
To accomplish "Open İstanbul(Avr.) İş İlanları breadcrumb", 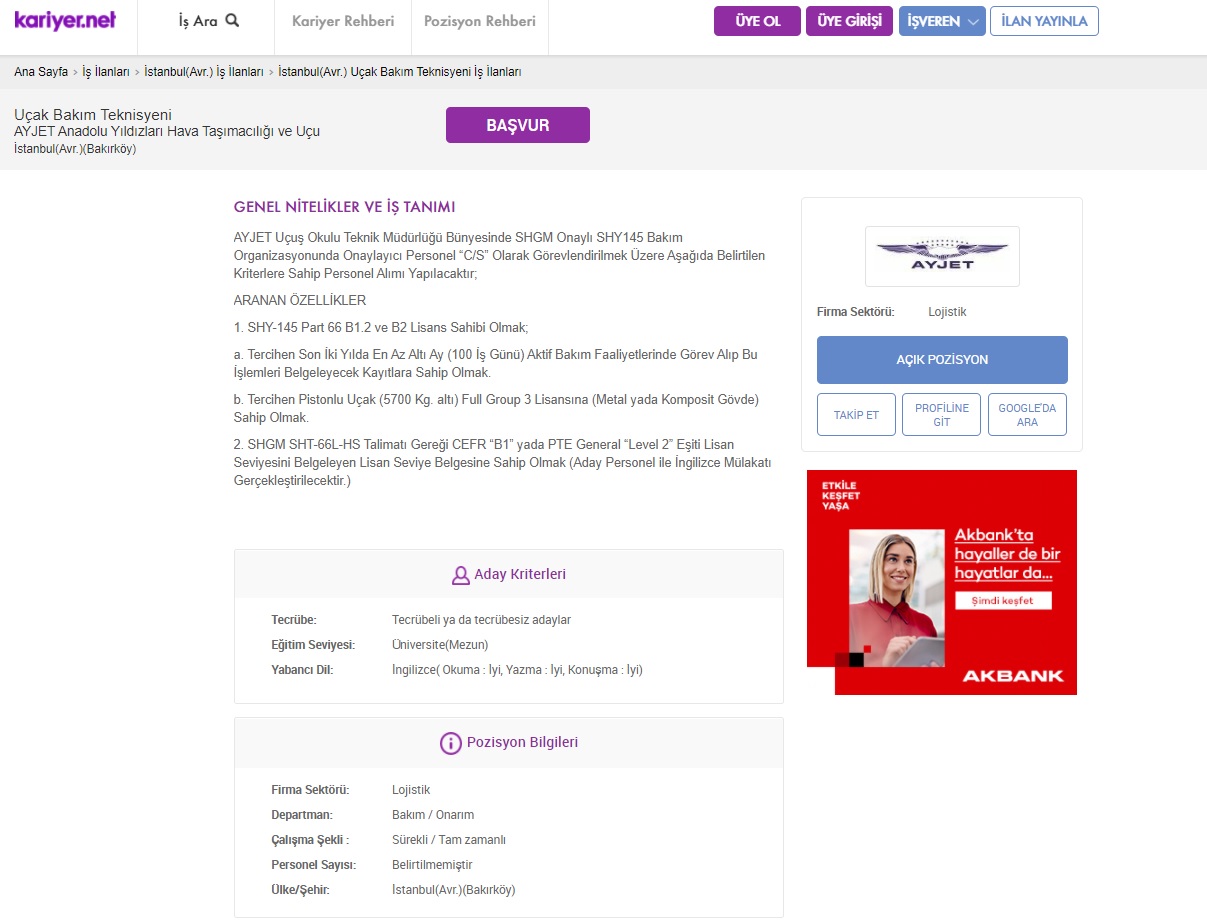I will point(204,72).
